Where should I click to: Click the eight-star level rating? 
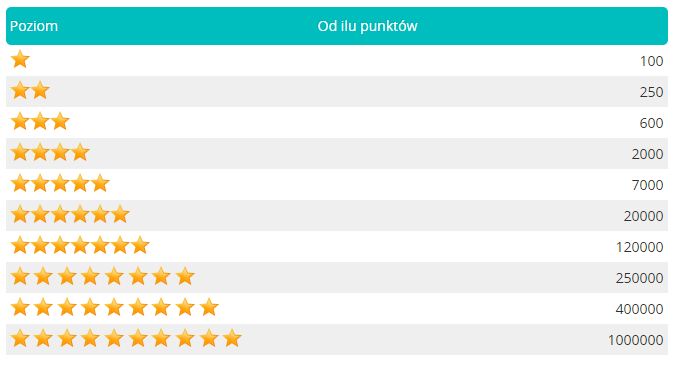[102, 276]
